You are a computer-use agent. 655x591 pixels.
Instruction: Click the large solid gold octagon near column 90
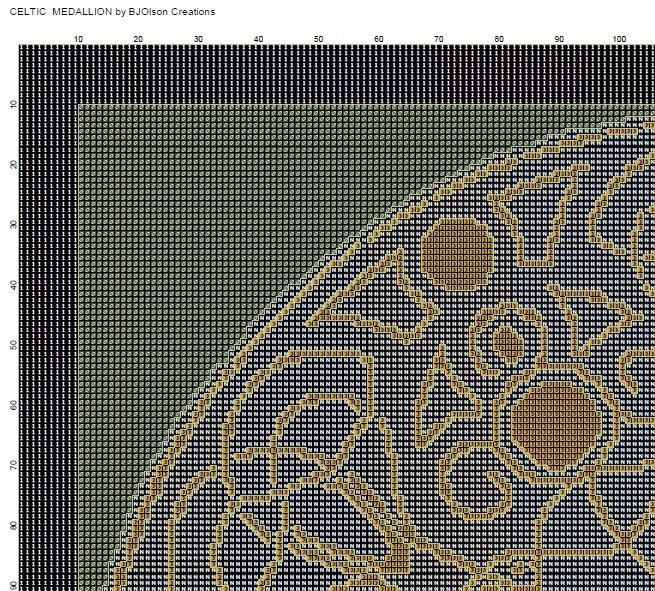[556, 425]
